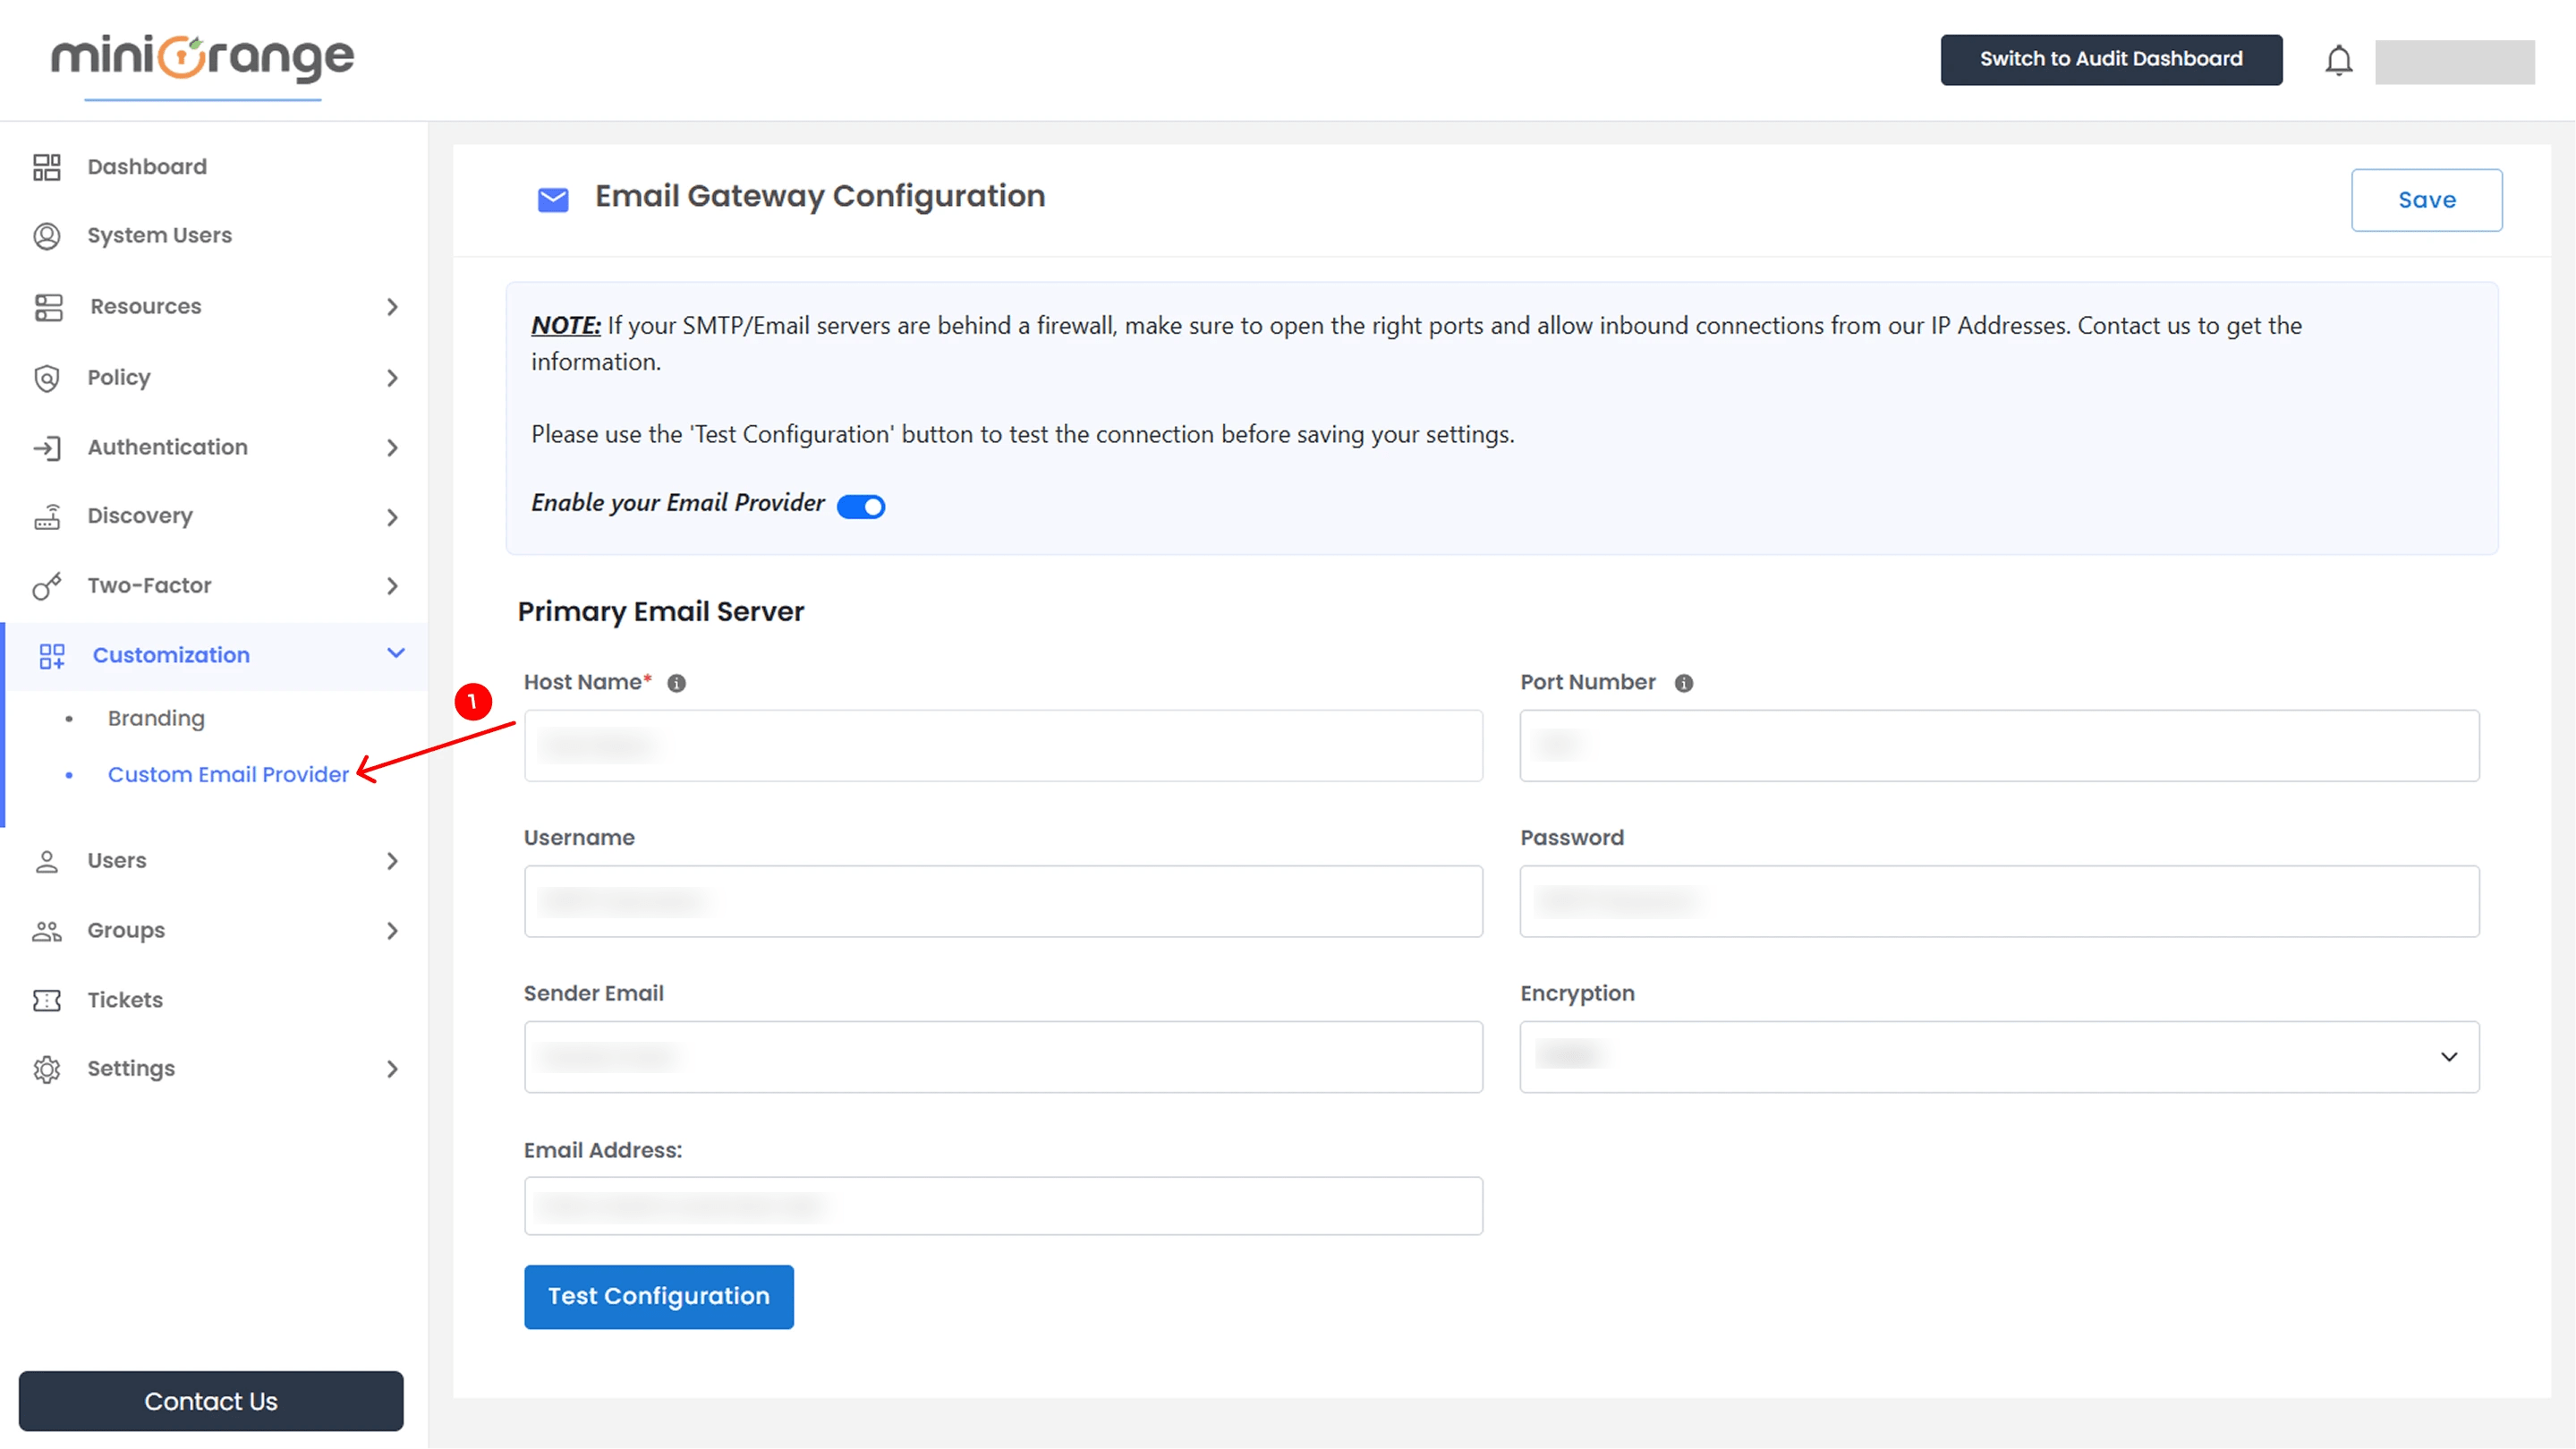
Task: Click the Tickets sidebar icon
Action: [x=47, y=1000]
